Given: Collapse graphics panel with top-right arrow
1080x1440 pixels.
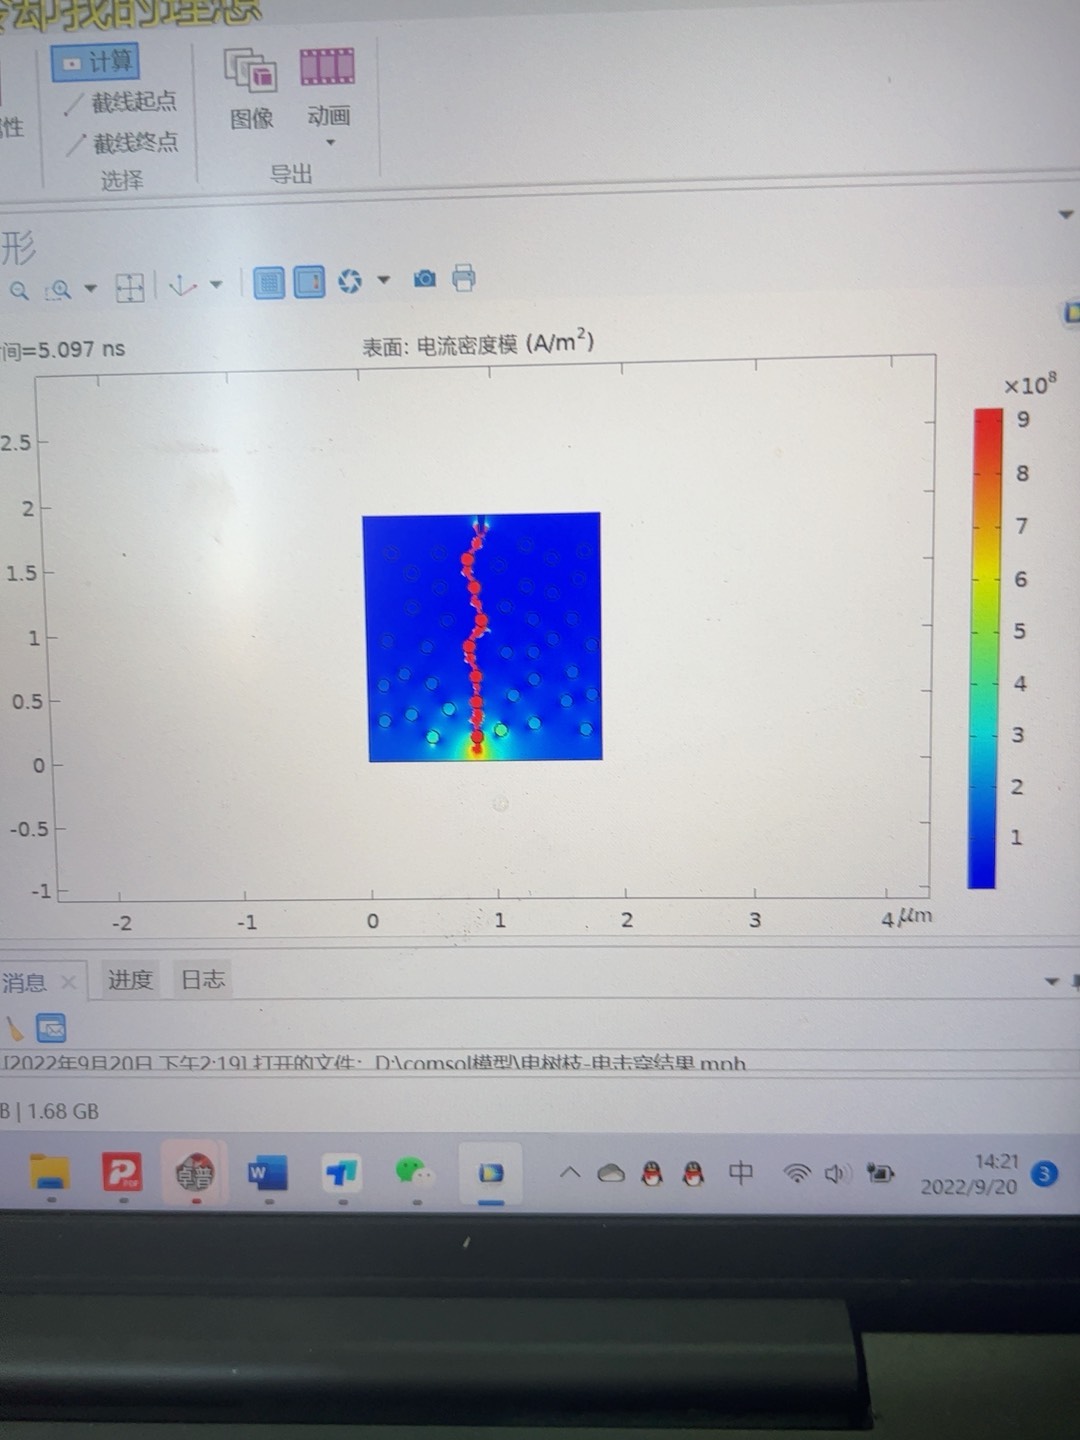Looking at the screenshot, I should coord(1066,214).
